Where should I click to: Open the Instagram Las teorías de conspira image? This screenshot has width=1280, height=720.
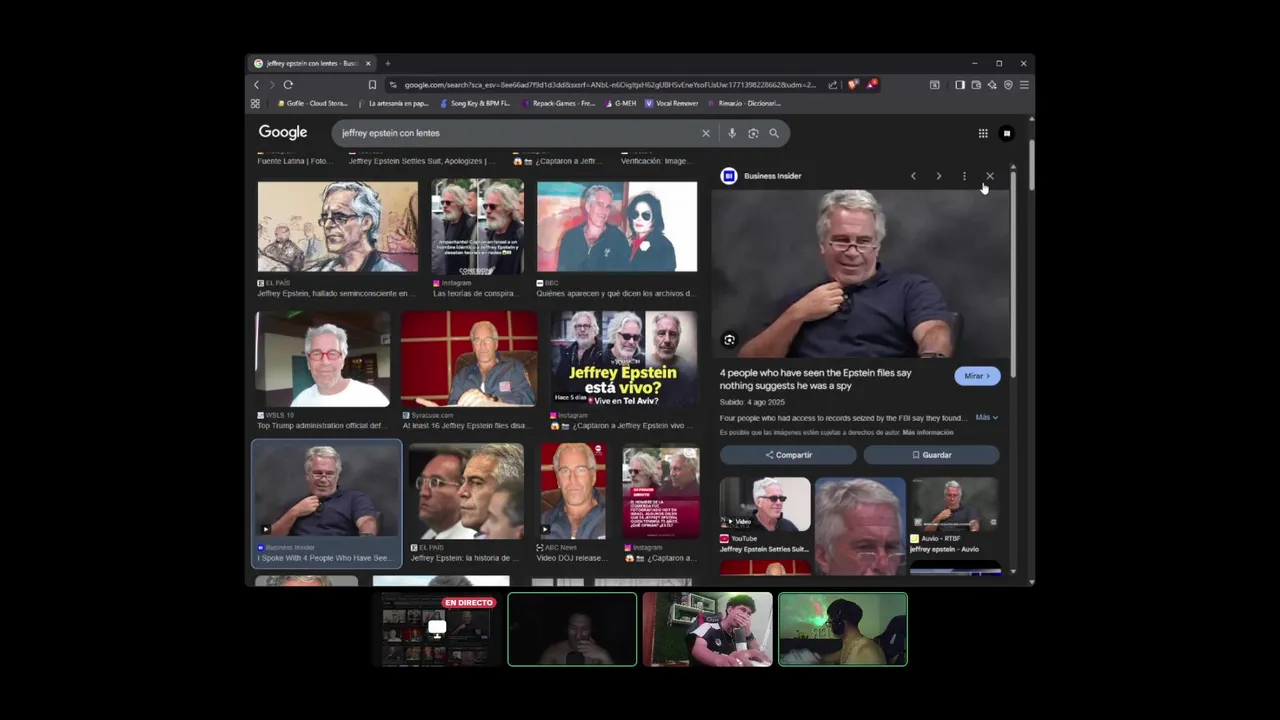[x=477, y=226]
